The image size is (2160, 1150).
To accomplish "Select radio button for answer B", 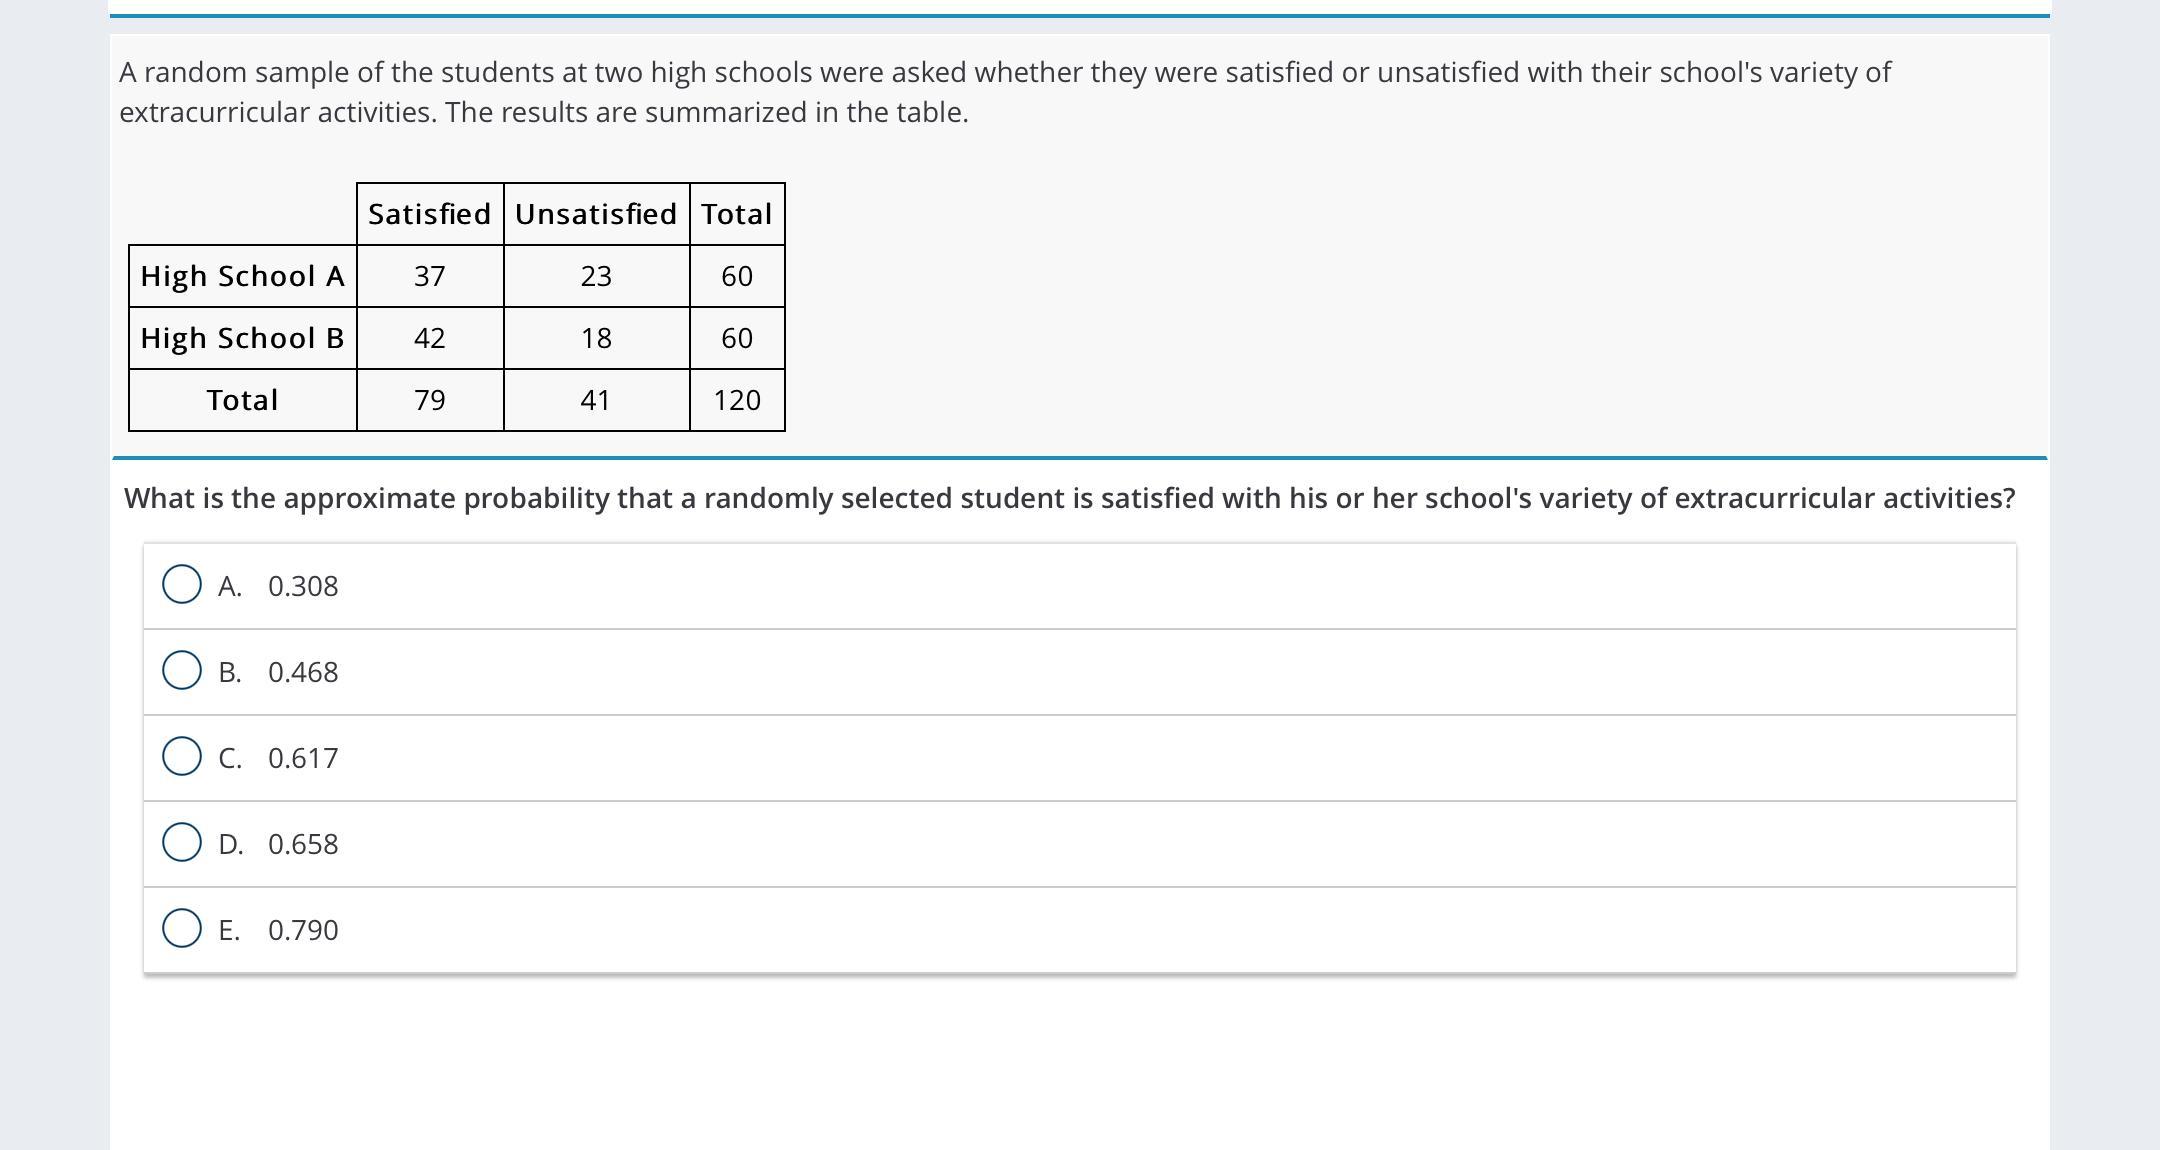I will (182, 671).
